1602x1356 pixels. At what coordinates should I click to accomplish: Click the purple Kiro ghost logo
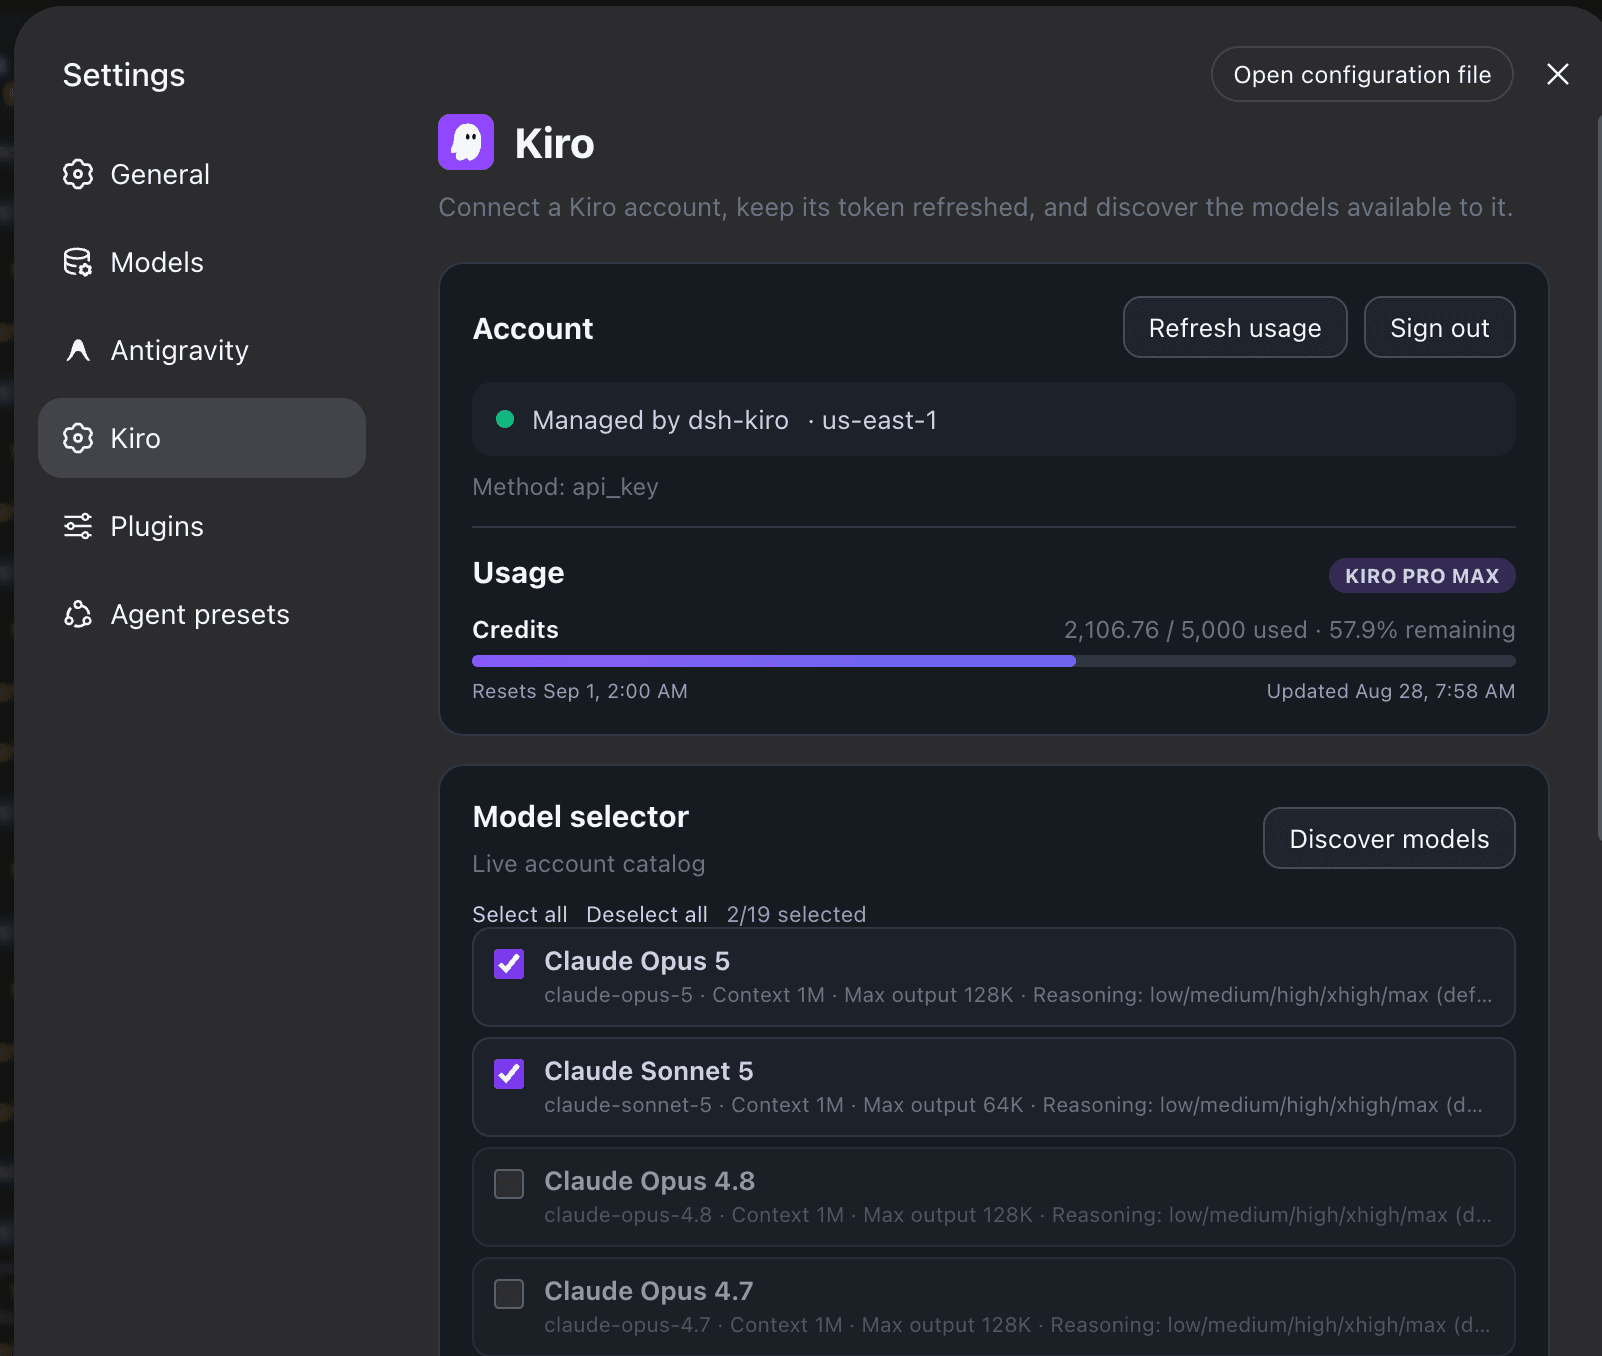(x=466, y=142)
